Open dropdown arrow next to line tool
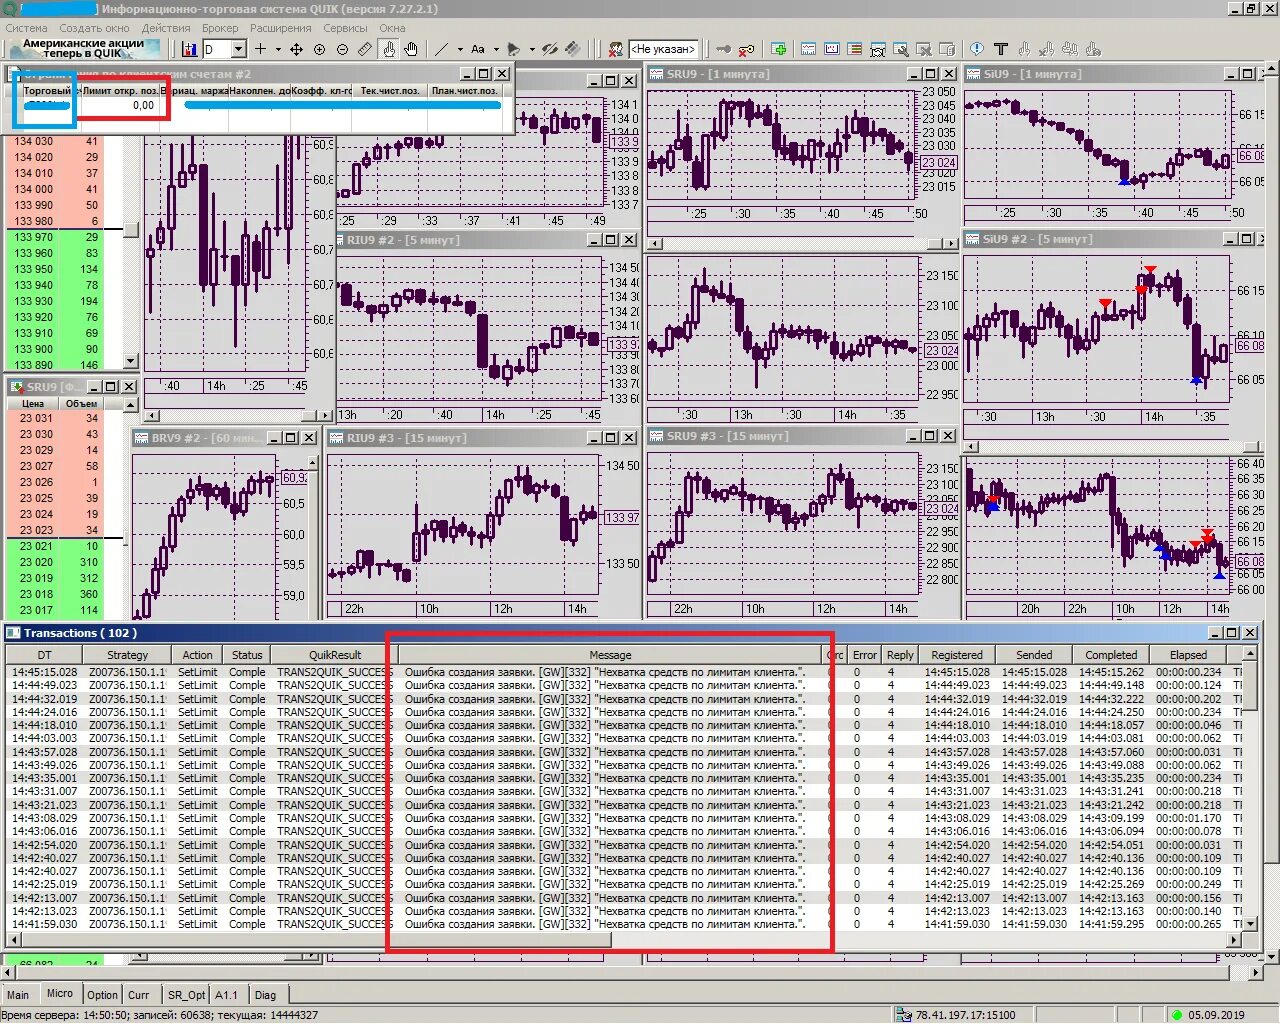The image size is (1280, 1024). pos(459,49)
